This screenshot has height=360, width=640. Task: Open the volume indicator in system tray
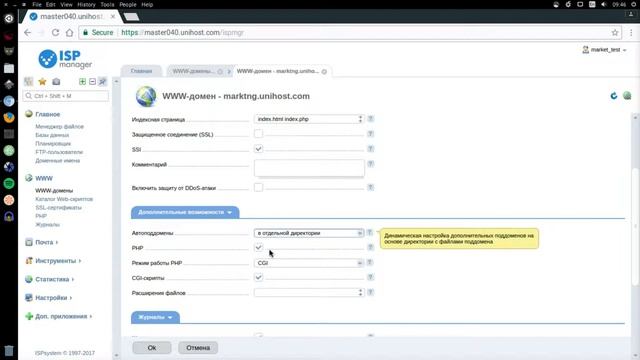click(x=604, y=4)
